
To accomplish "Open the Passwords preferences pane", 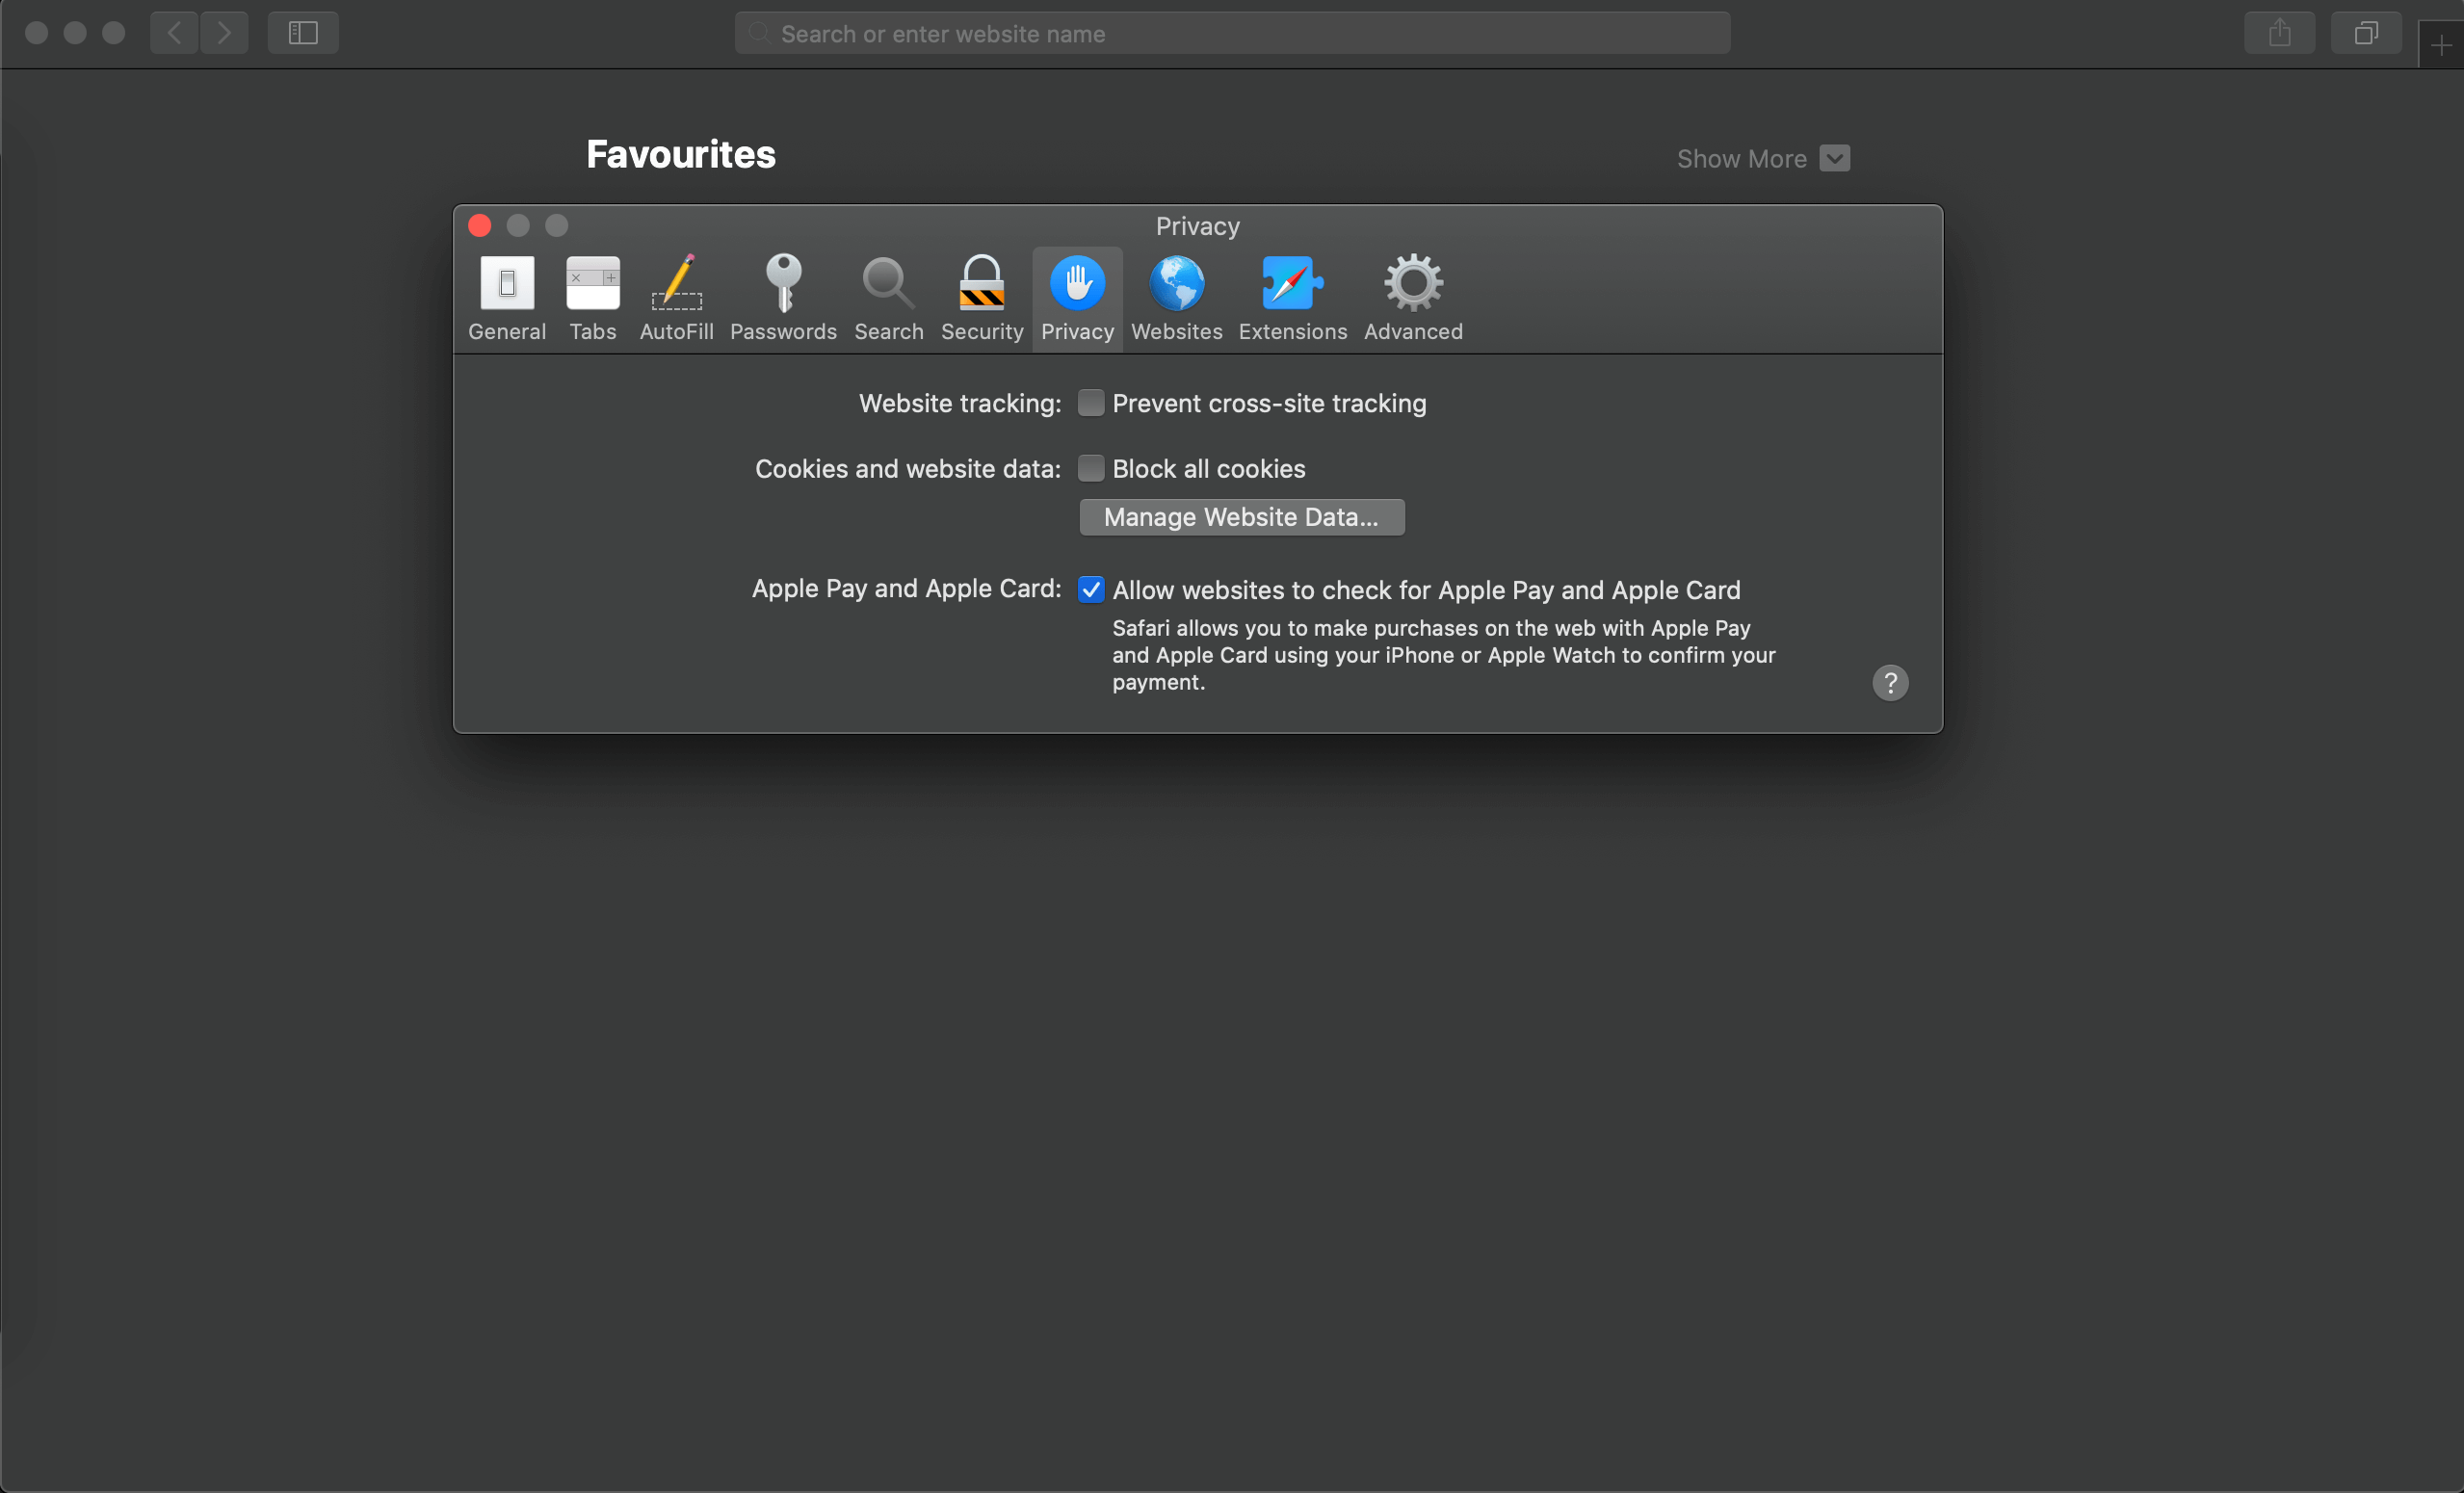I will 783,298.
